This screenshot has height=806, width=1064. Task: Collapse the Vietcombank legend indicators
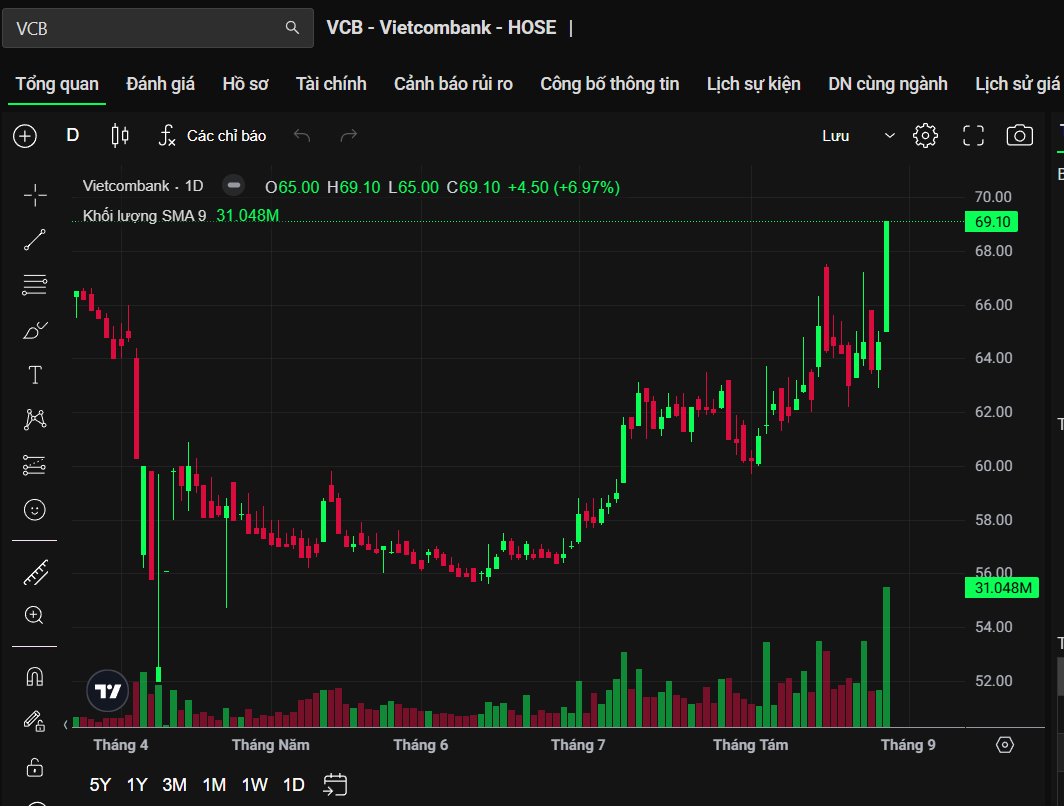pyautogui.click(x=233, y=185)
